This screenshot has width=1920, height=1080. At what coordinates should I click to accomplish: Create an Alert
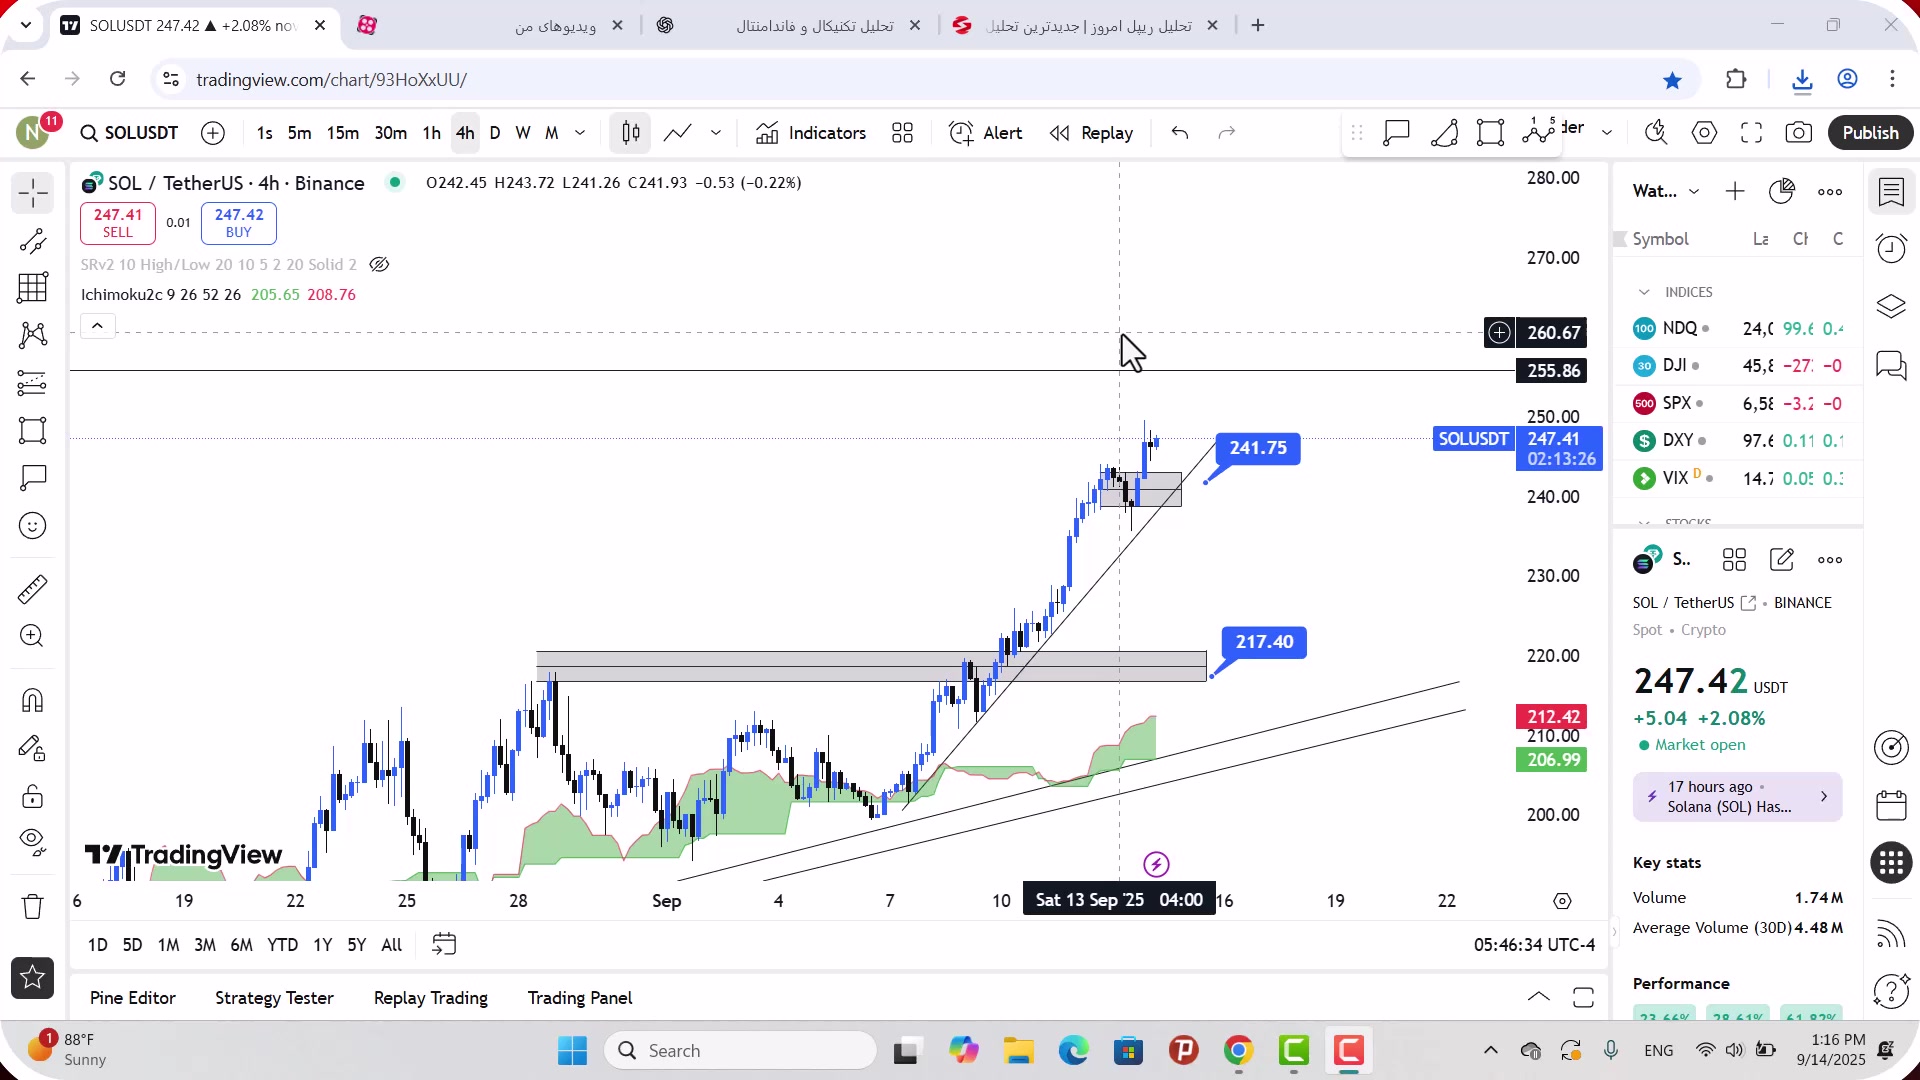[986, 133]
